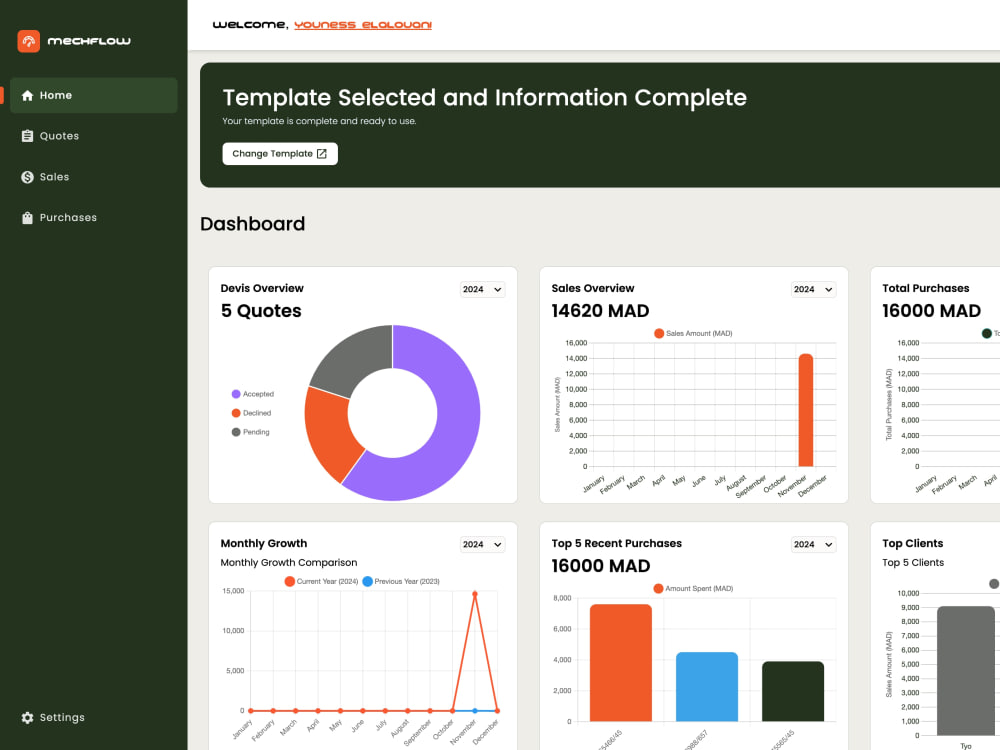Click the Sales dollar icon
This screenshot has height=750, width=1000.
pyautogui.click(x=27, y=177)
